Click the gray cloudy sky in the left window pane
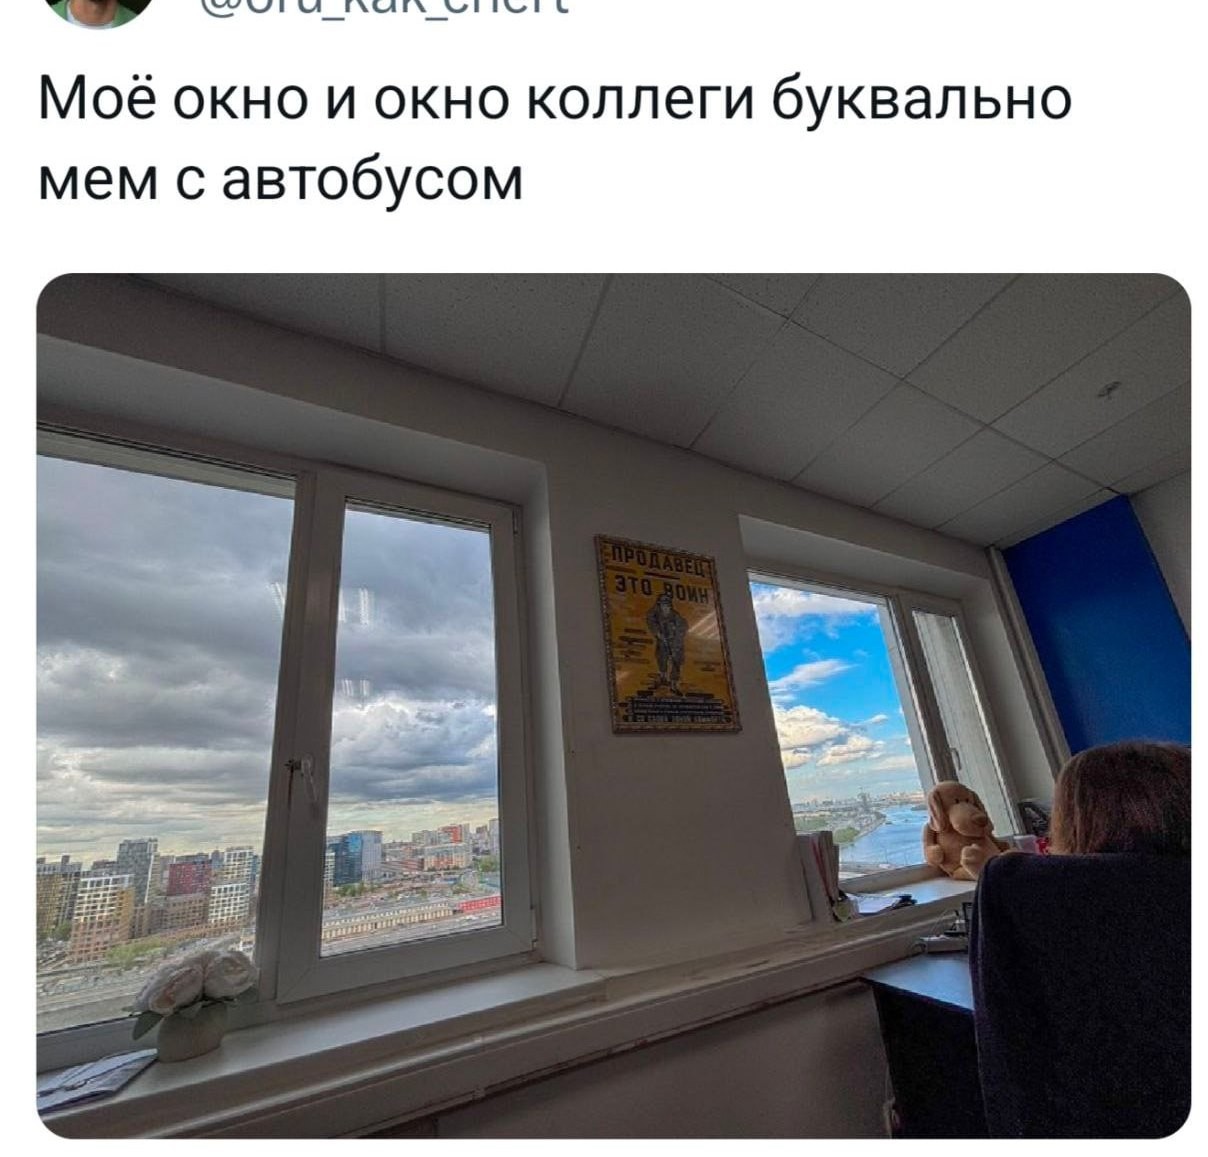Screen dimensions: 1208x1157 point(155,640)
